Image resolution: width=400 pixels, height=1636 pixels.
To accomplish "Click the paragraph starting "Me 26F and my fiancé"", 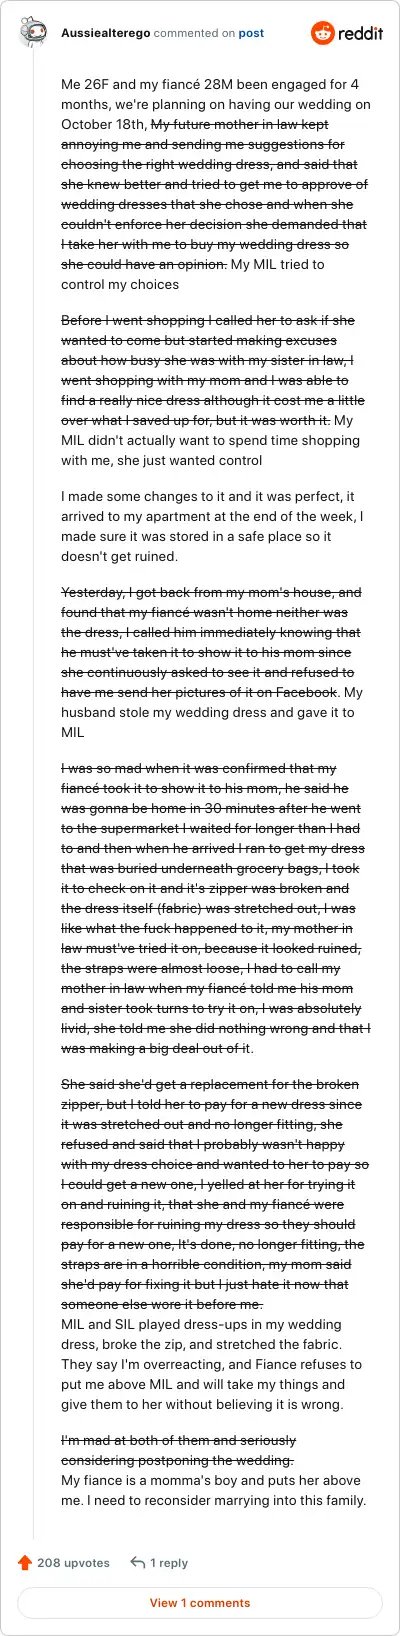I will pyautogui.click(x=216, y=184).
